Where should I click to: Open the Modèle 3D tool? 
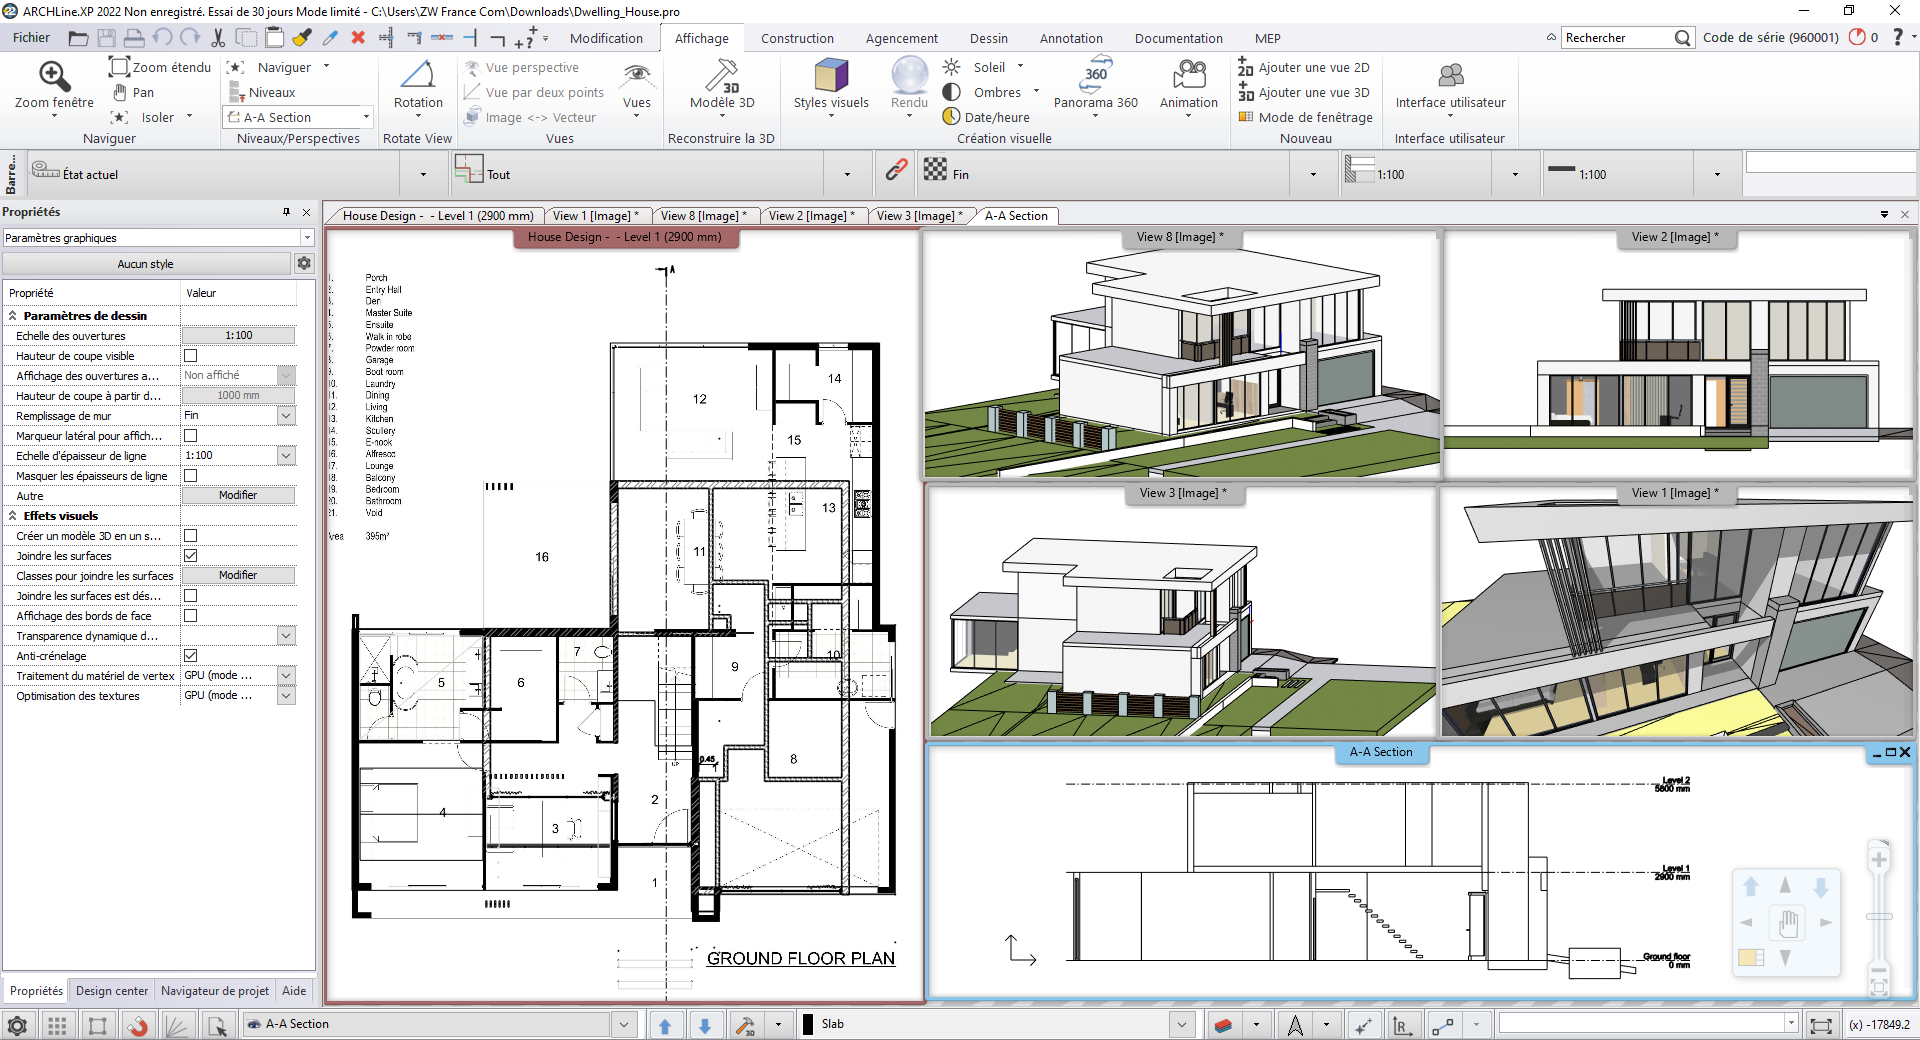[x=722, y=76]
